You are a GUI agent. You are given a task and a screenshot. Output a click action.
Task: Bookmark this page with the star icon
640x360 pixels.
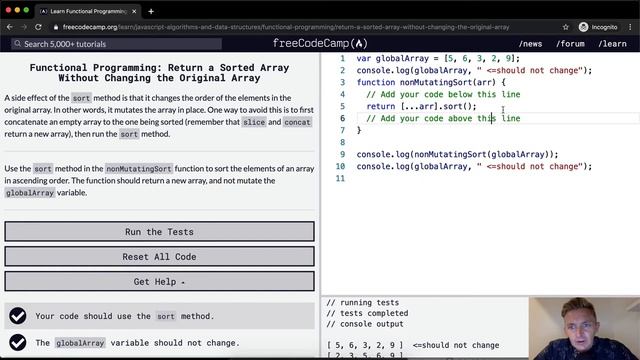tap(565, 27)
